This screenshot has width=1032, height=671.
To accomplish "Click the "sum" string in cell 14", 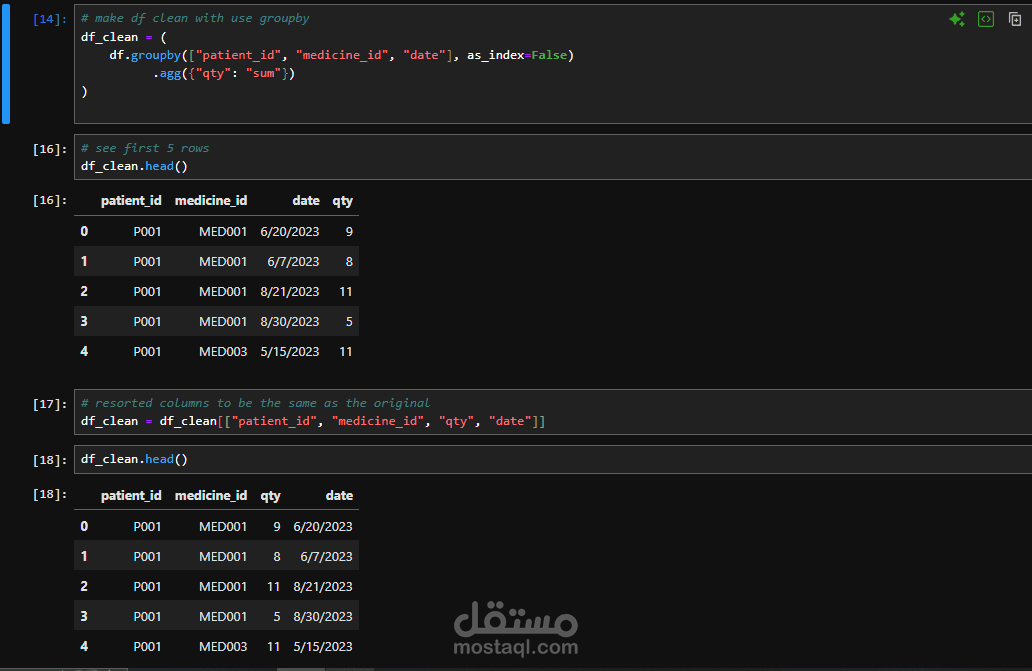I will click(x=263, y=73).
